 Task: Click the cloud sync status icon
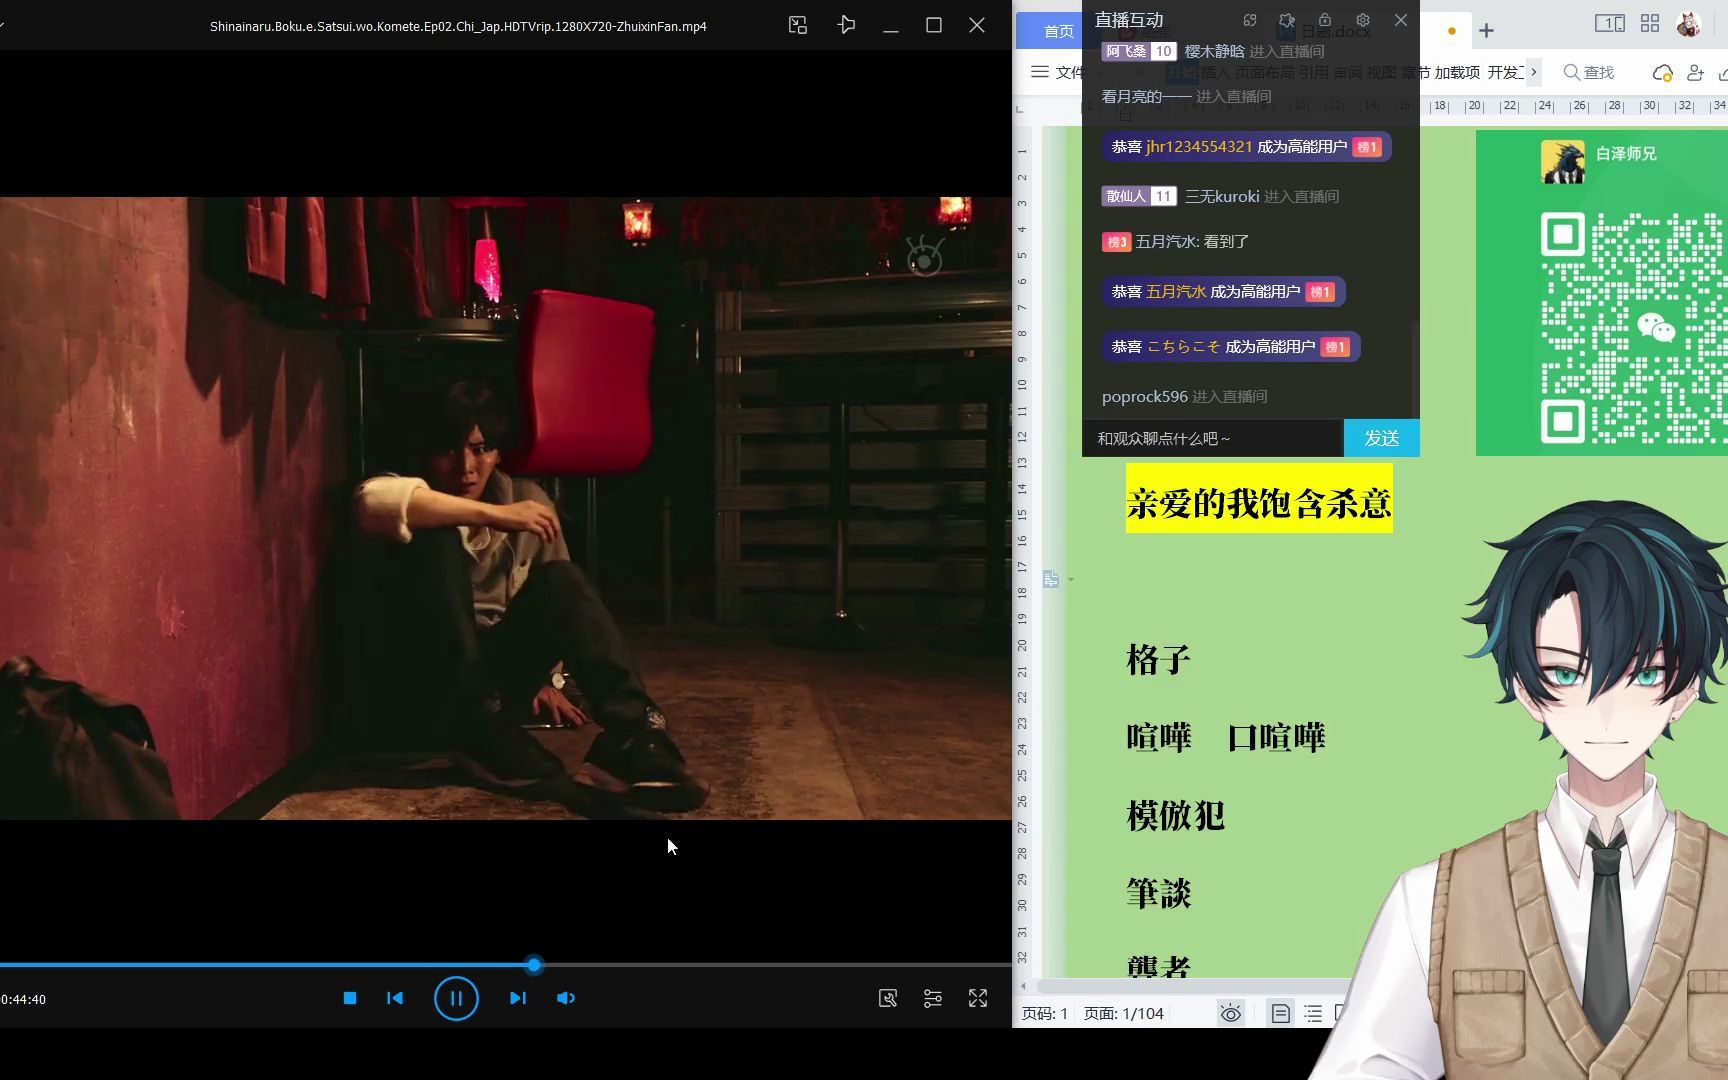click(1662, 73)
